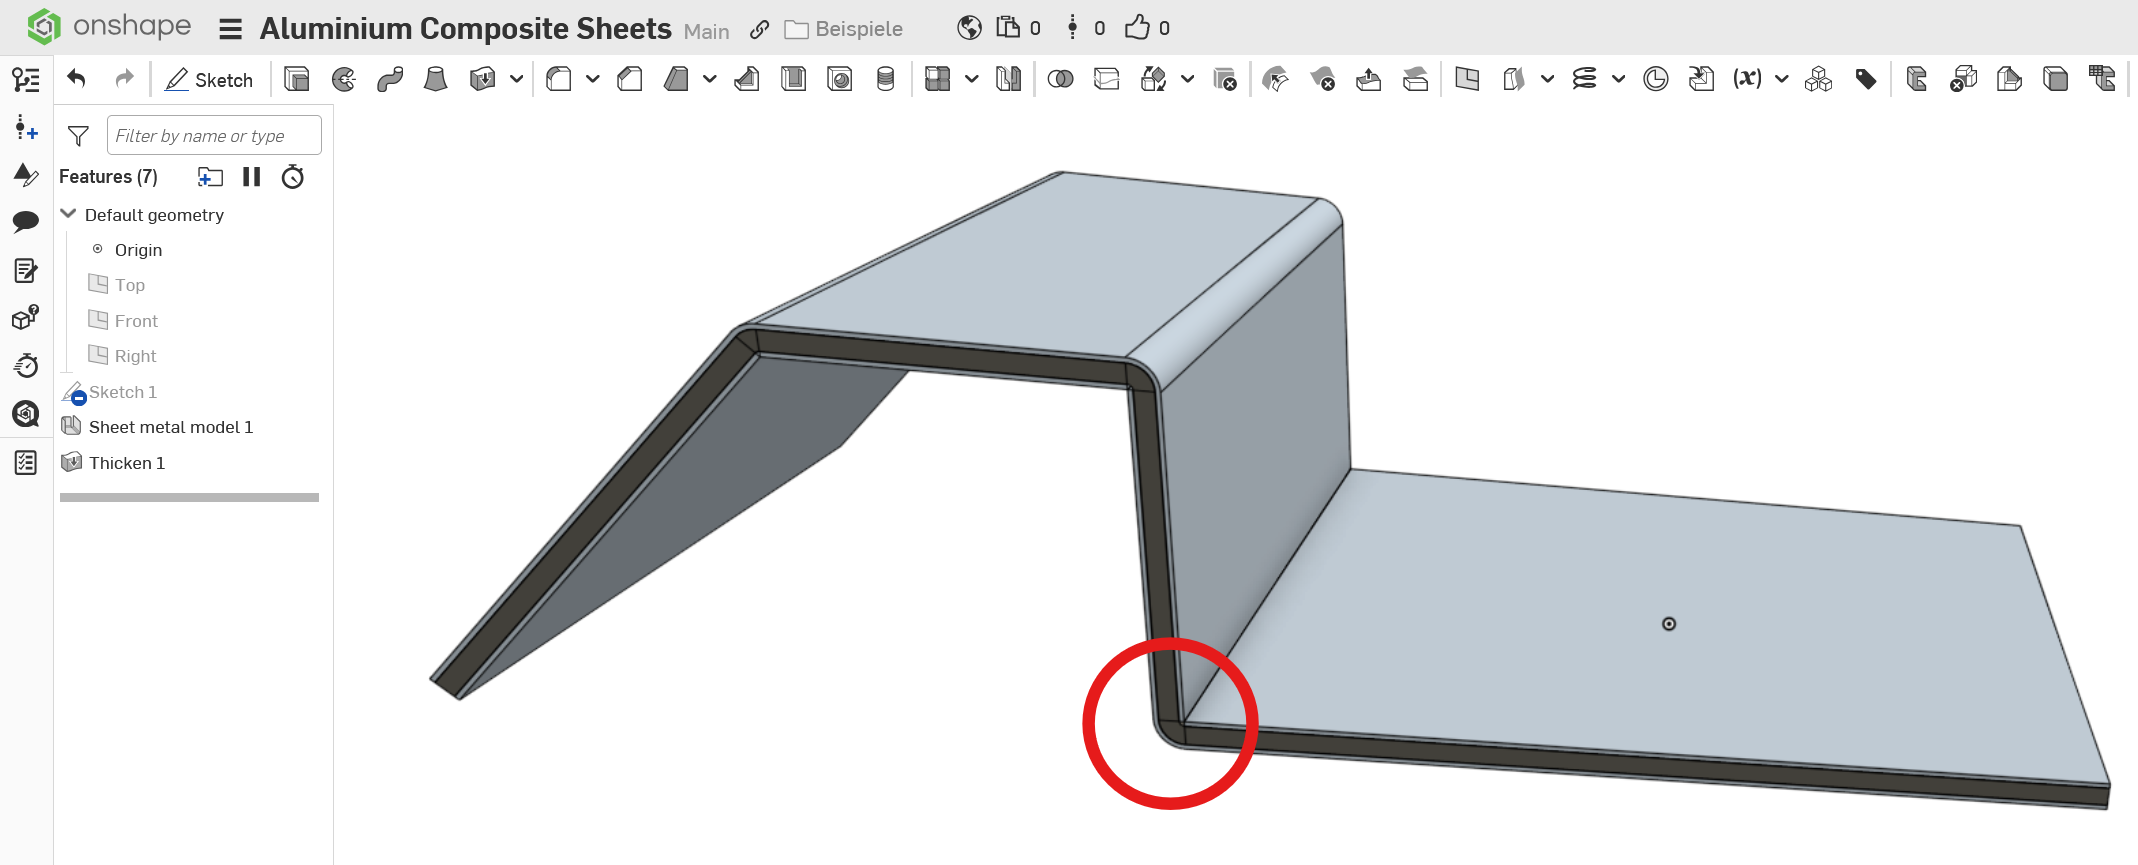
Task: Click the copy link icon beside Main
Action: coord(760,29)
